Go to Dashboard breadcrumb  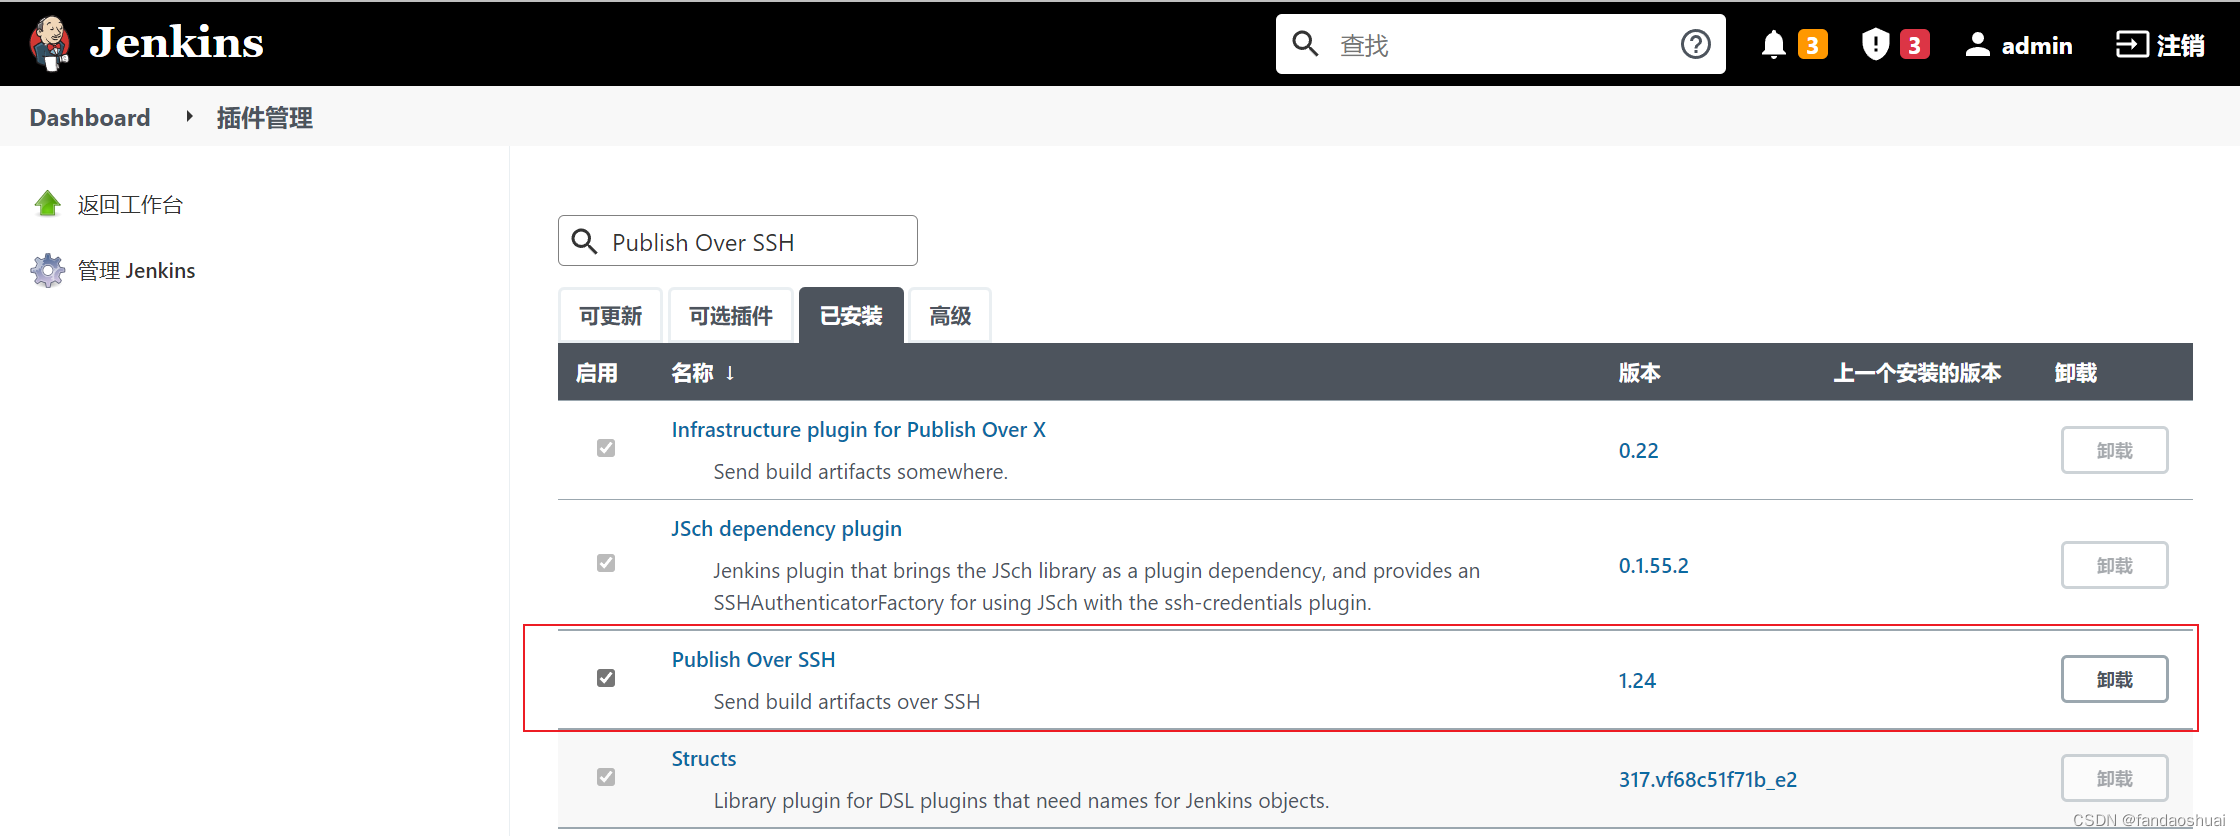(90, 117)
